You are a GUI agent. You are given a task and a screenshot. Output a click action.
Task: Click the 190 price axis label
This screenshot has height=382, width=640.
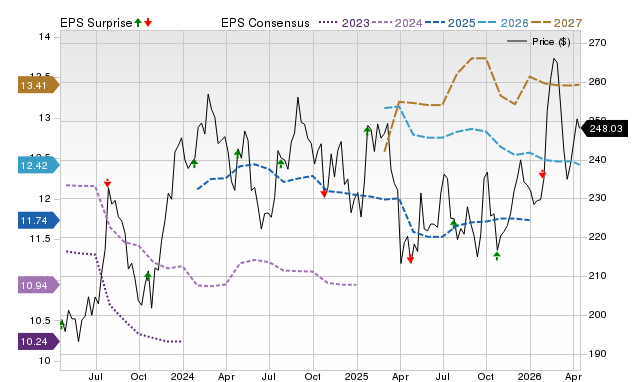[597, 354]
